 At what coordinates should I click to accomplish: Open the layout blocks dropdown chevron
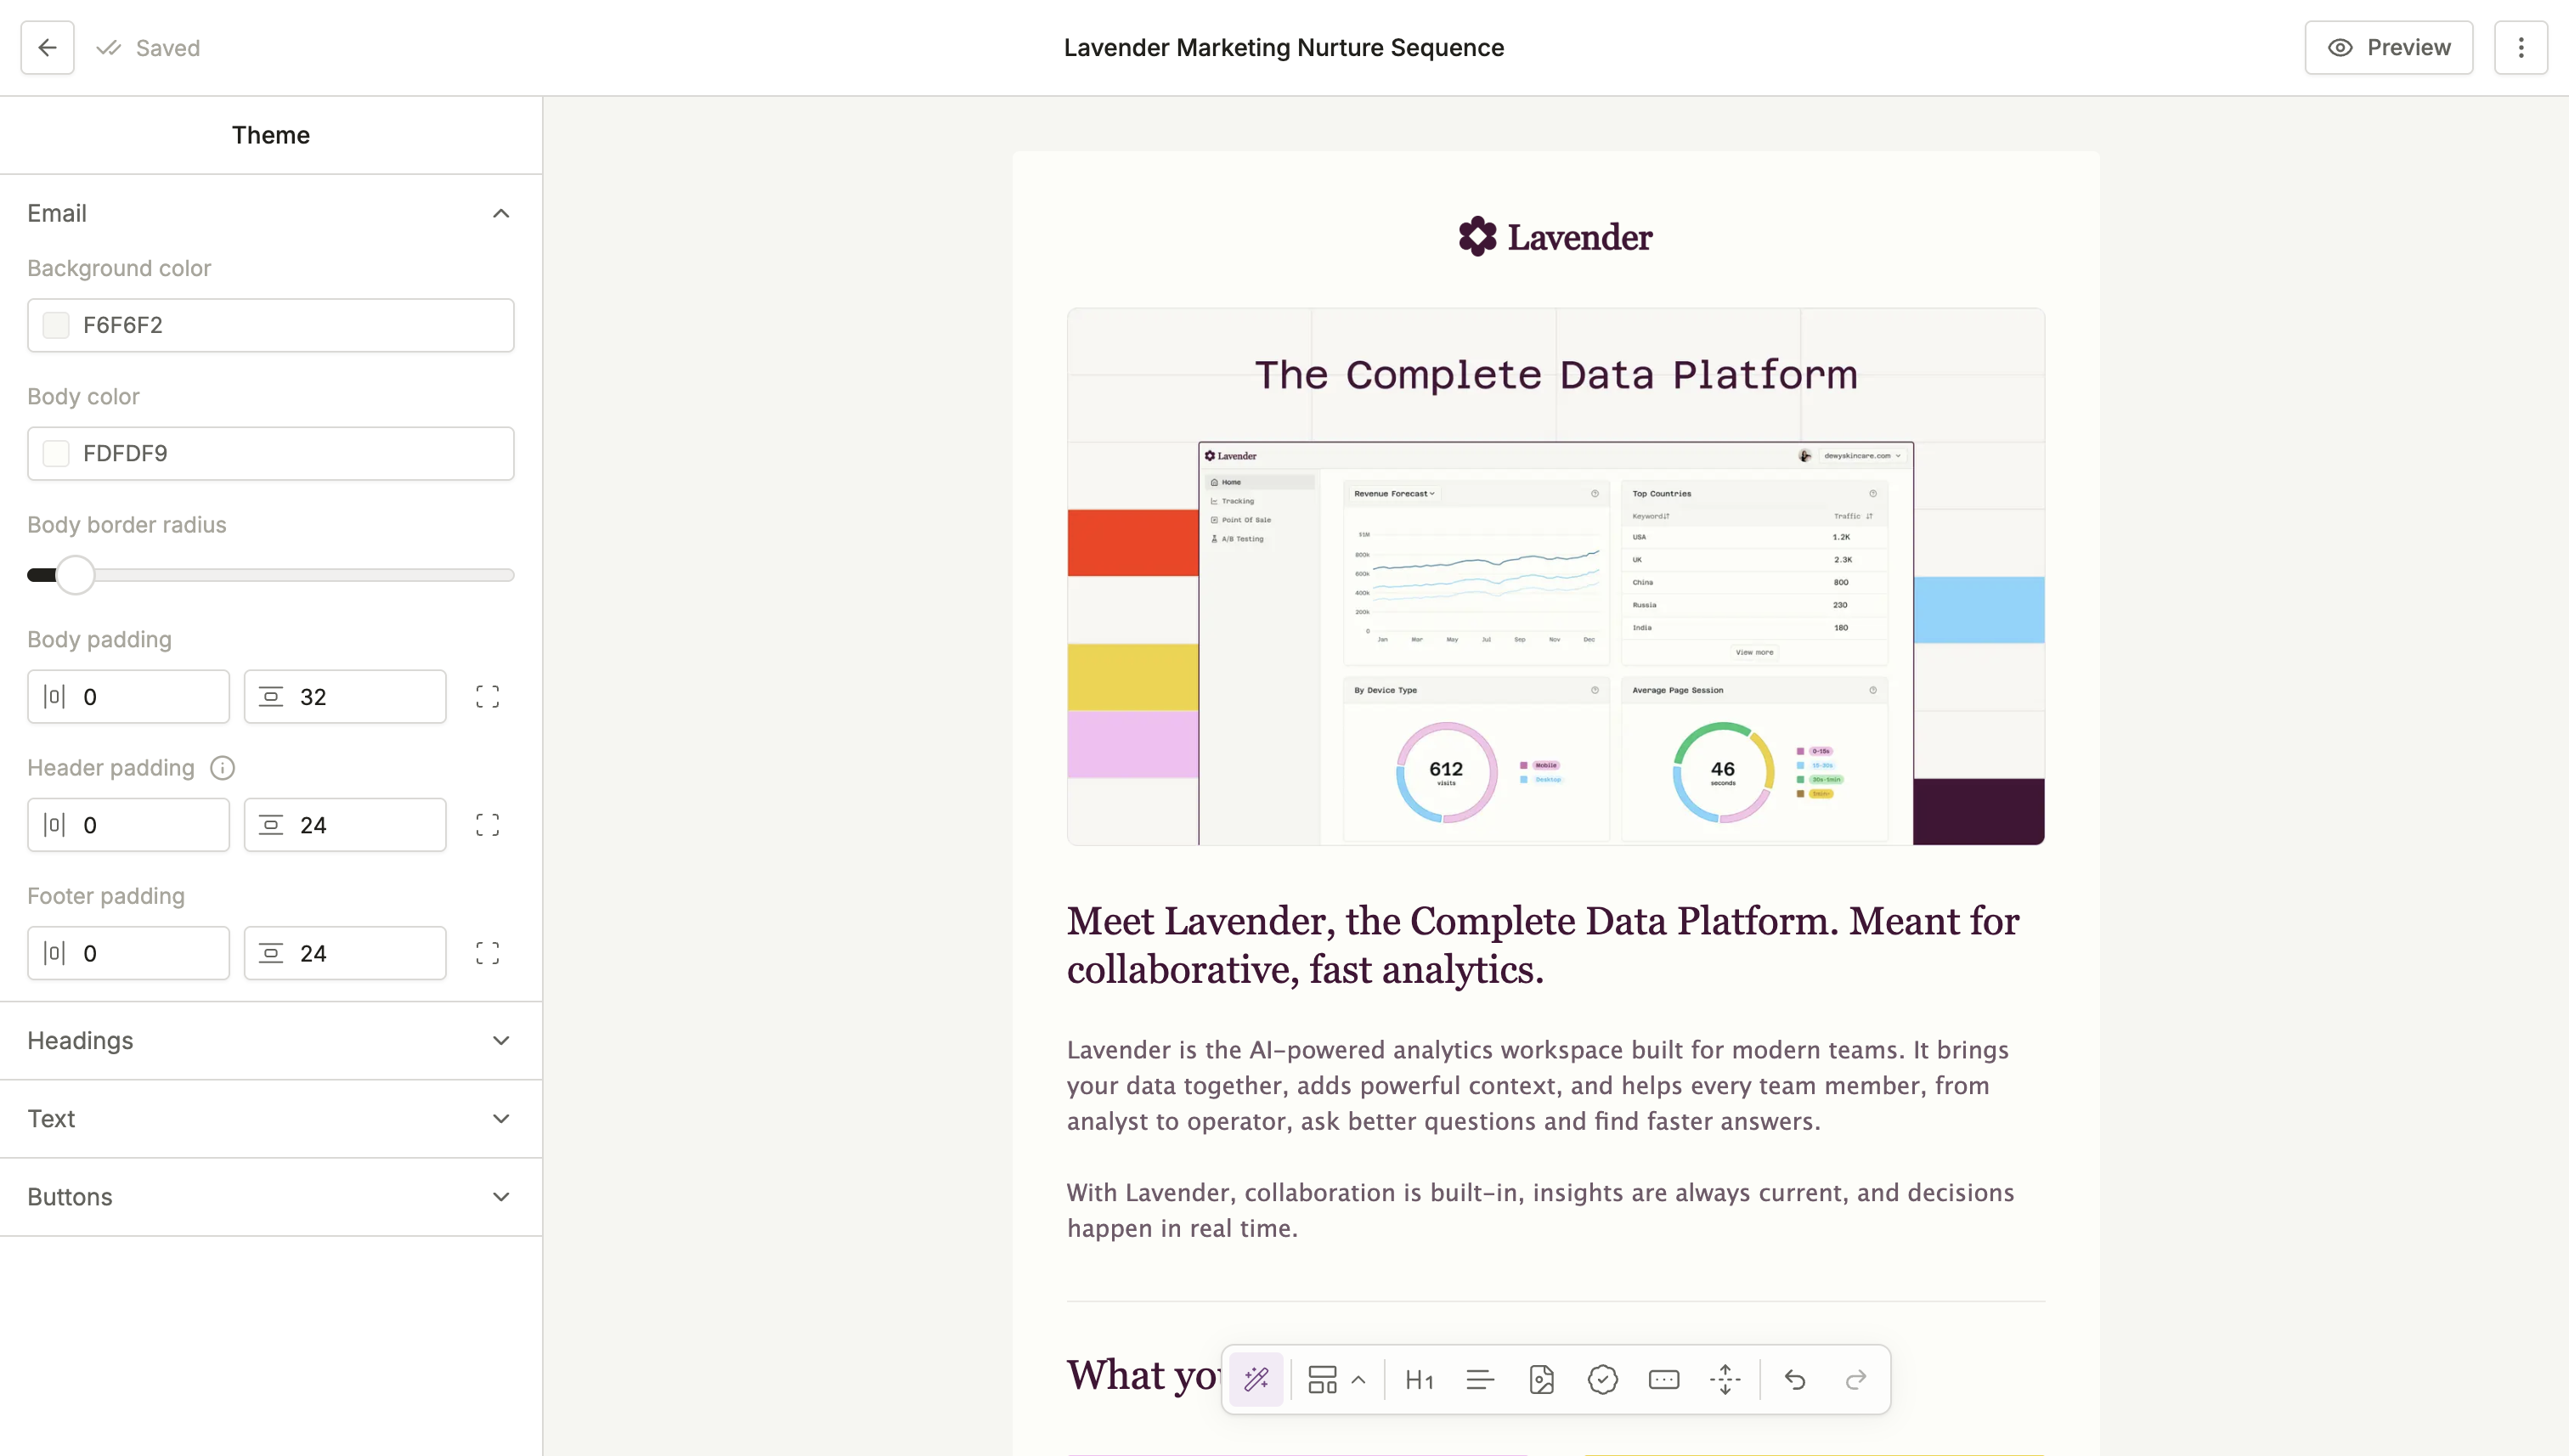coord(1358,1380)
